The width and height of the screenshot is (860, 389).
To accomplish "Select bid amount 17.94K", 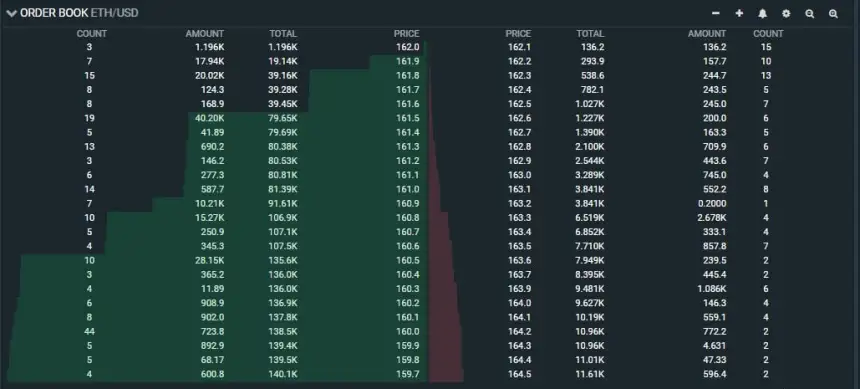I will [x=210, y=61].
